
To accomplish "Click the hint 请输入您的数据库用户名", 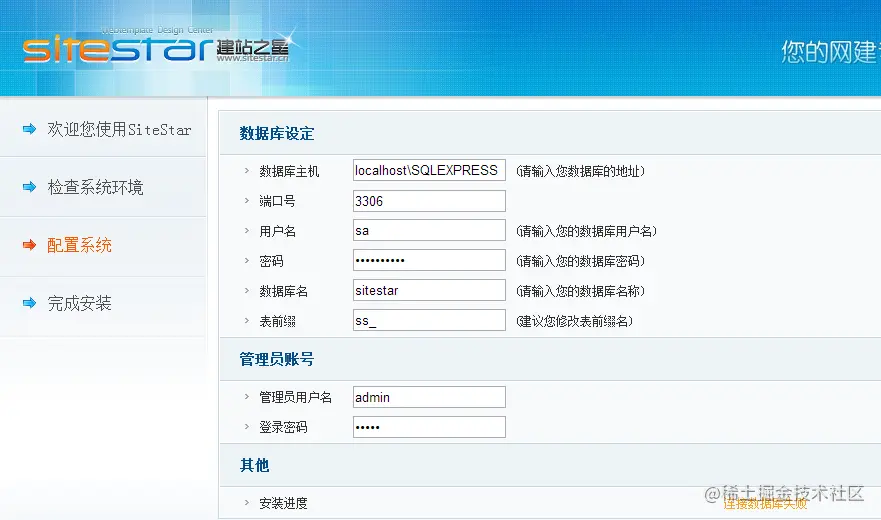I will pyautogui.click(x=587, y=231).
